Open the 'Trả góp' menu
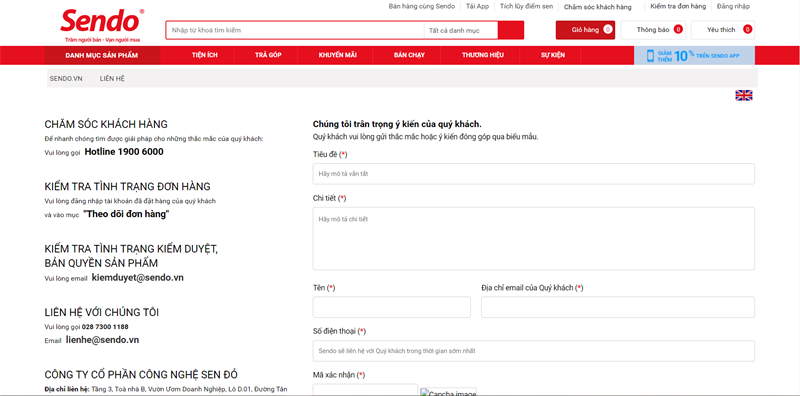Viewport: 800px width, 396px height. coord(268,55)
